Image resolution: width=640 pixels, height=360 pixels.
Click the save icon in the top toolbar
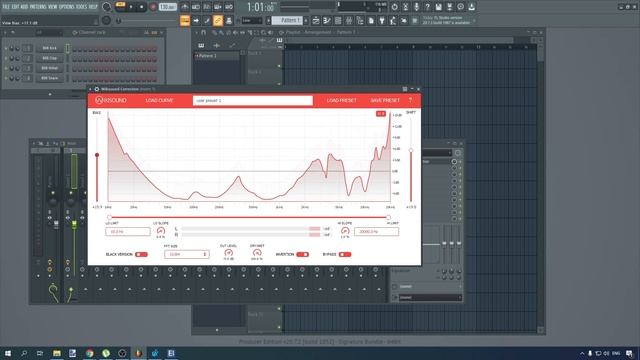(x=438, y=7)
